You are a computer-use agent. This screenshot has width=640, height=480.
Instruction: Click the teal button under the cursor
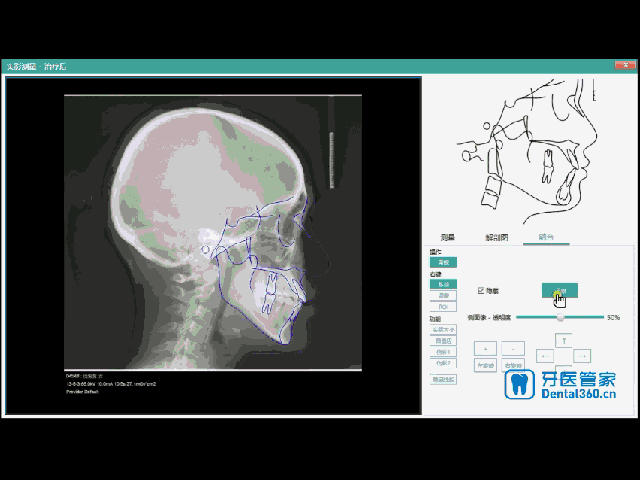pyautogui.click(x=560, y=290)
